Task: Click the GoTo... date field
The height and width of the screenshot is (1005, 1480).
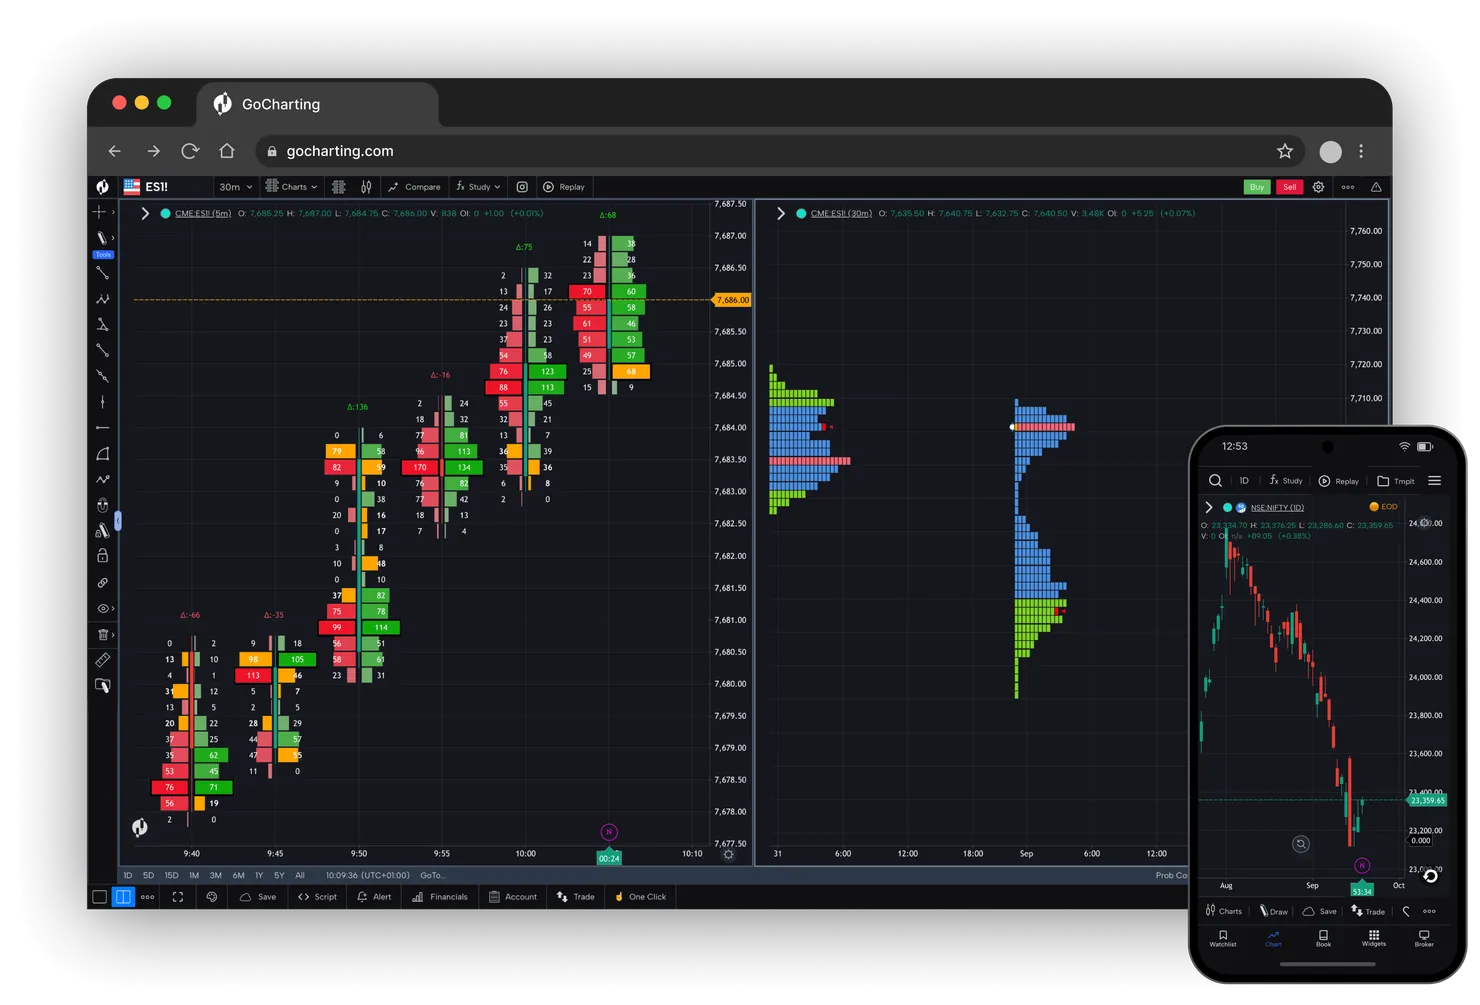Action: click(x=433, y=875)
